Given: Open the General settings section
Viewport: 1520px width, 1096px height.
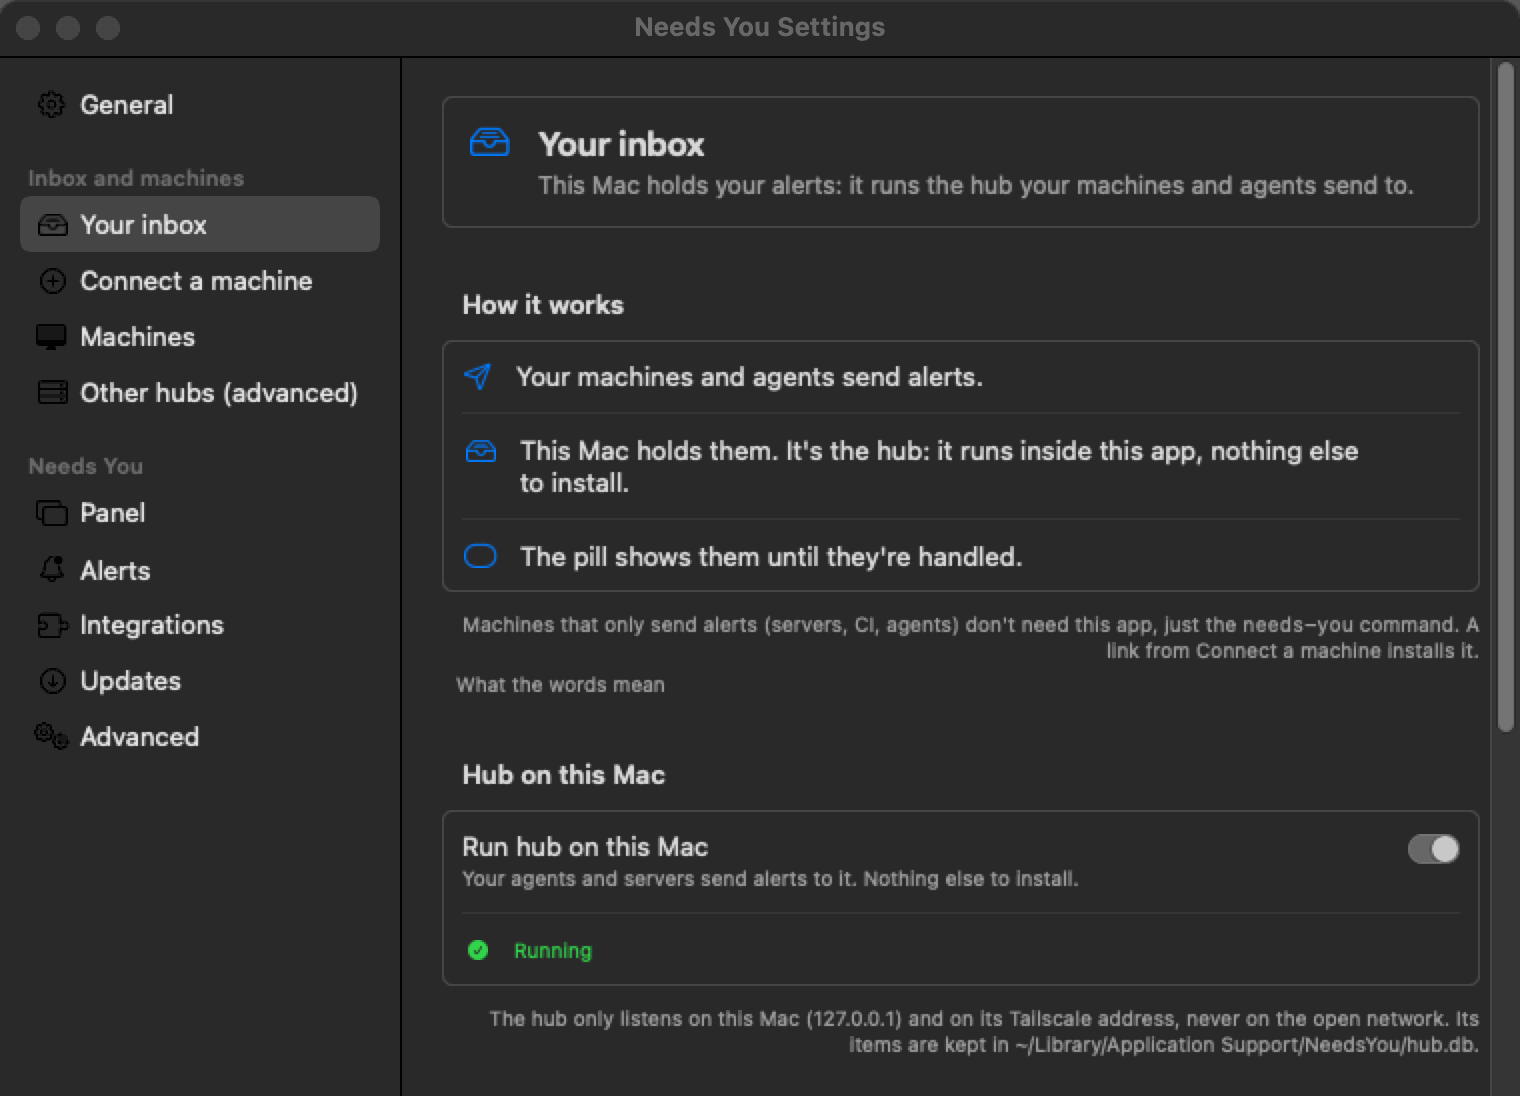Looking at the screenshot, I should [x=200, y=105].
